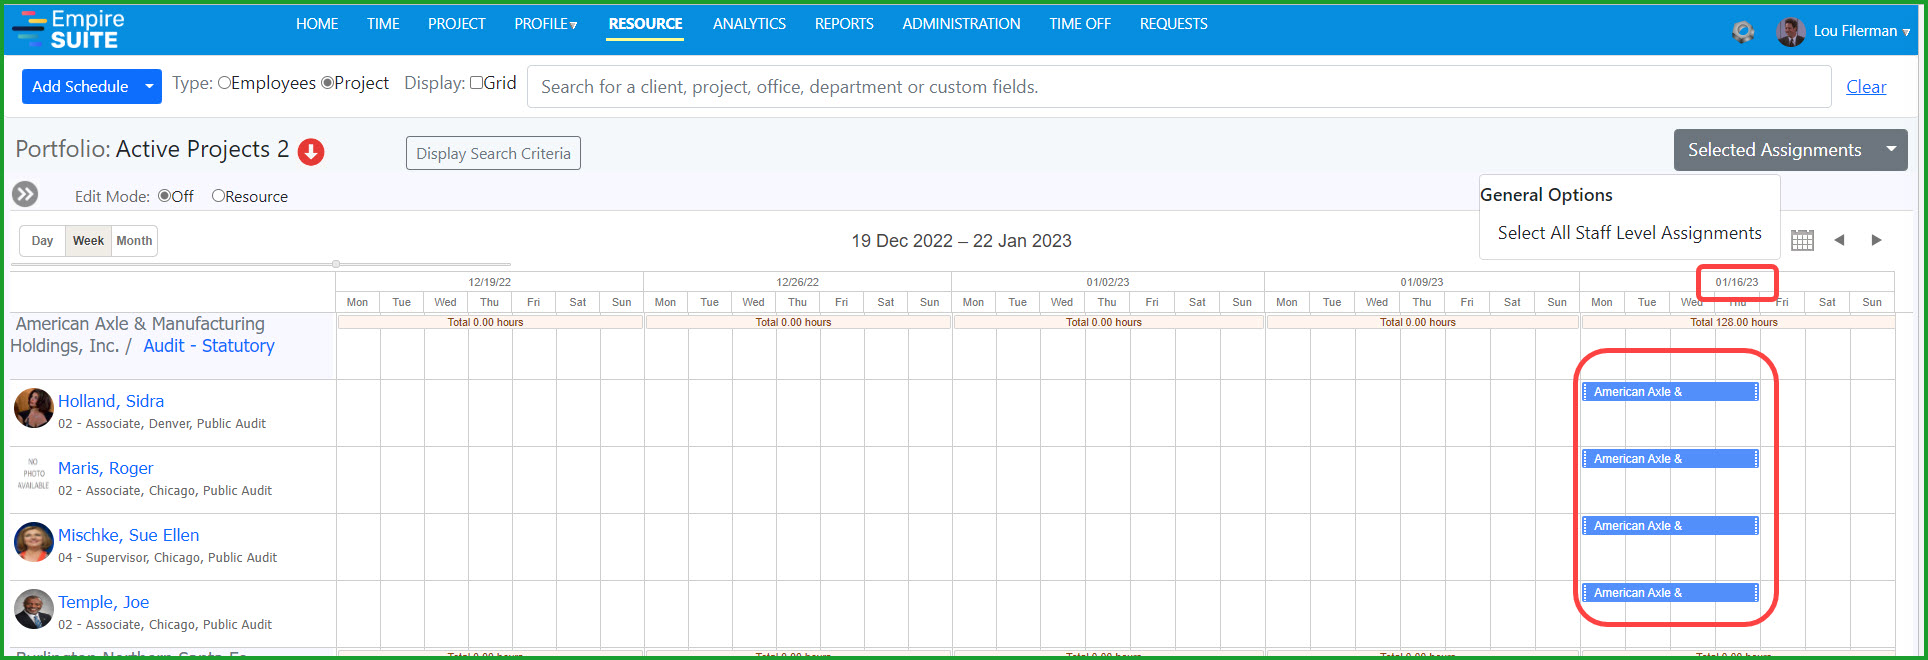Set Edit Mode to Off
The height and width of the screenshot is (660, 1928).
164,196
